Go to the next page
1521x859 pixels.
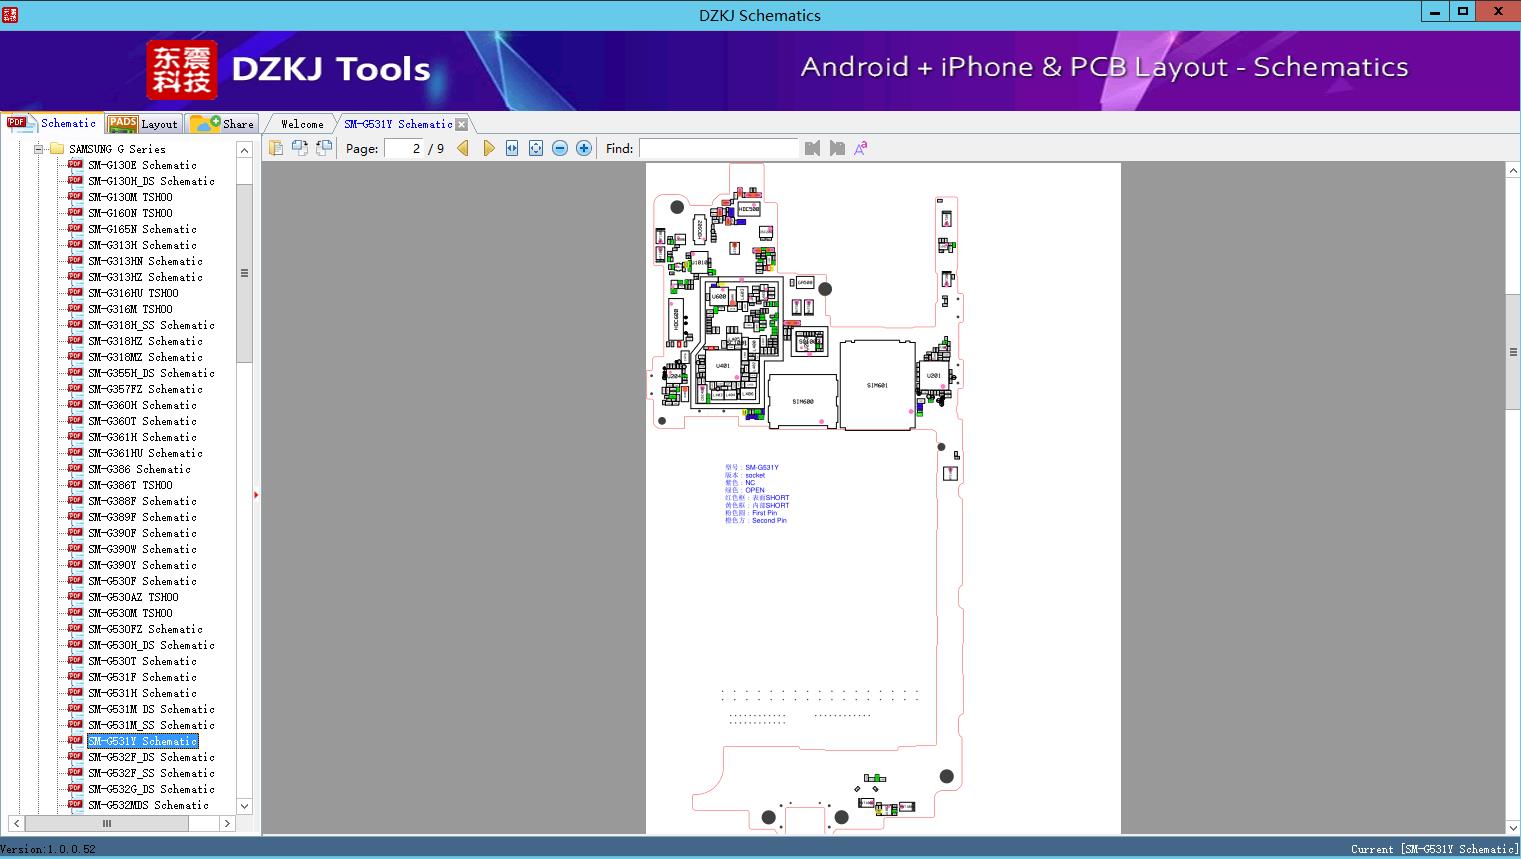(x=488, y=148)
